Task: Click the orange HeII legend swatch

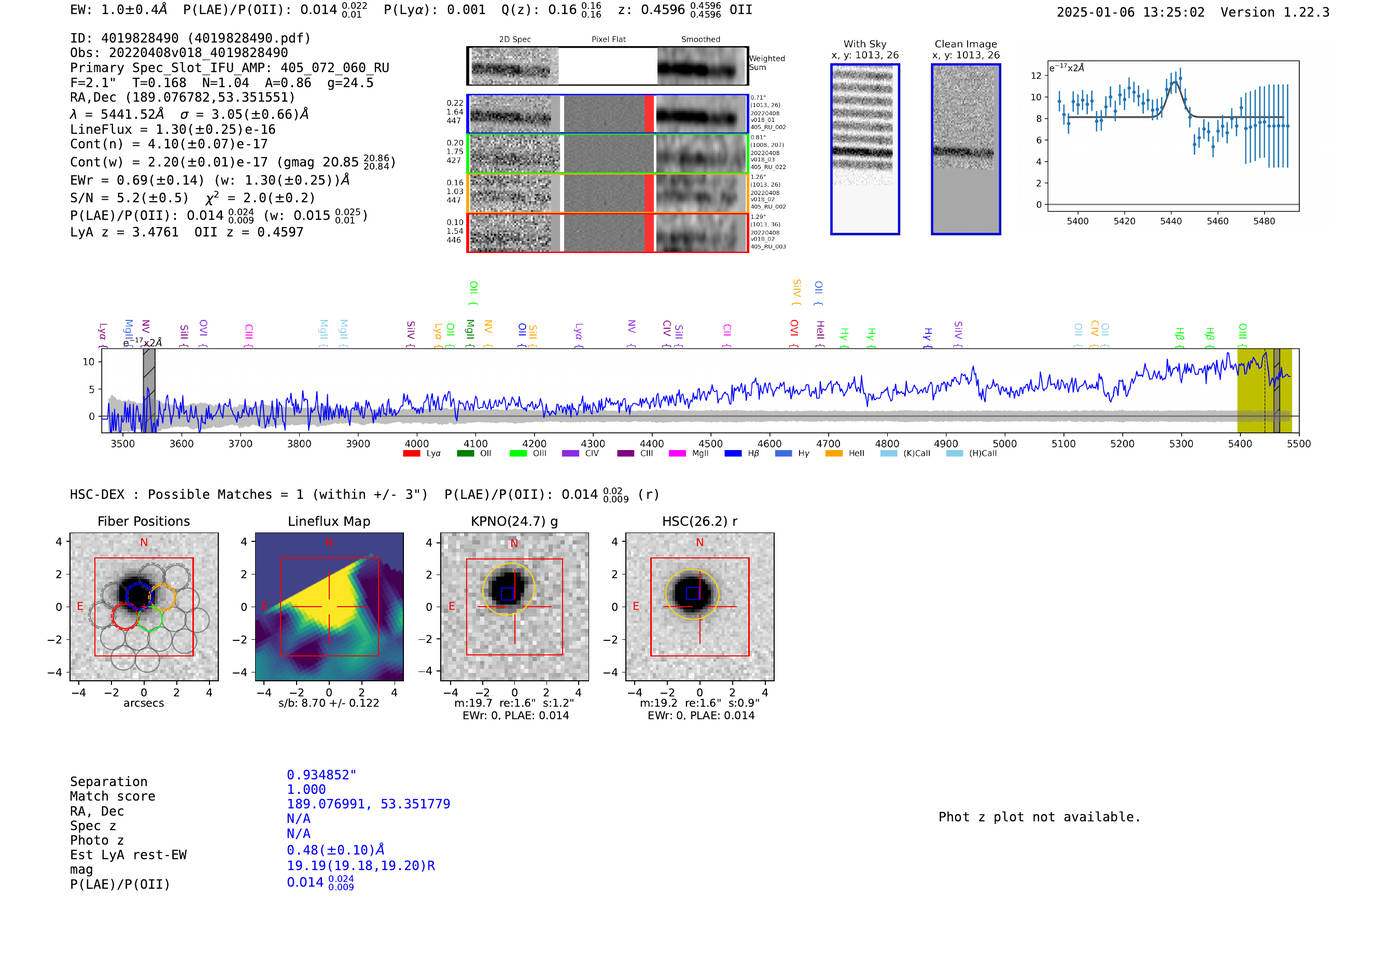Action: click(x=834, y=454)
